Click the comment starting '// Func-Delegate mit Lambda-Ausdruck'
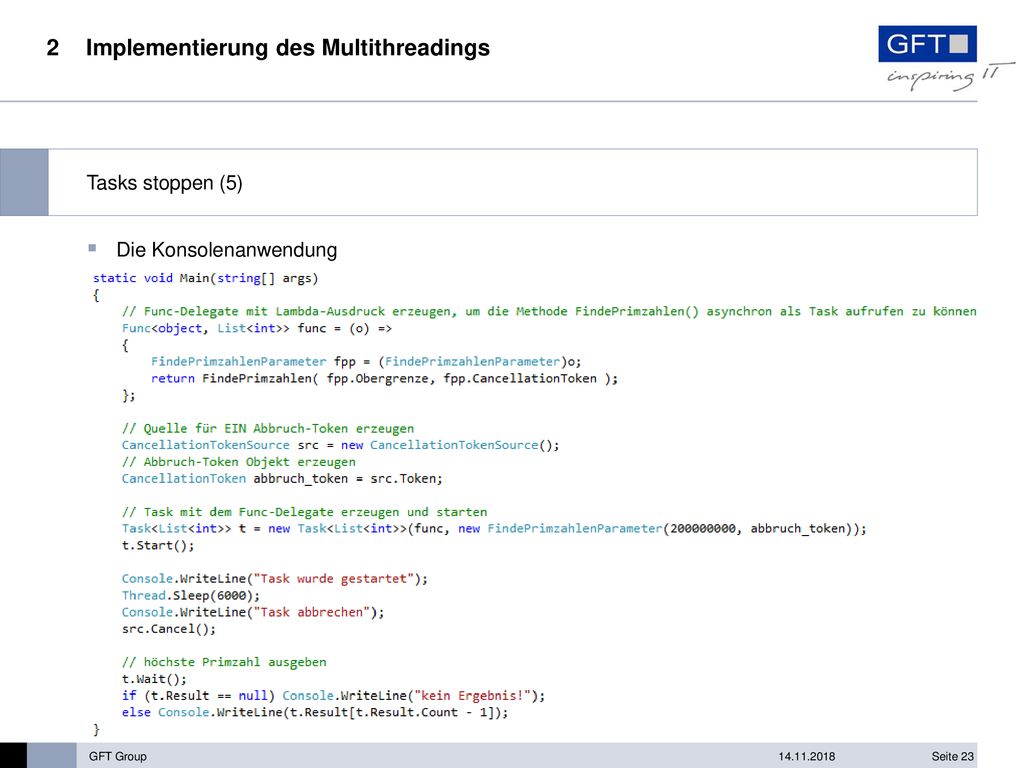Image resolution: width=1024 pixels, height=768 pixels. click(549, 312)
